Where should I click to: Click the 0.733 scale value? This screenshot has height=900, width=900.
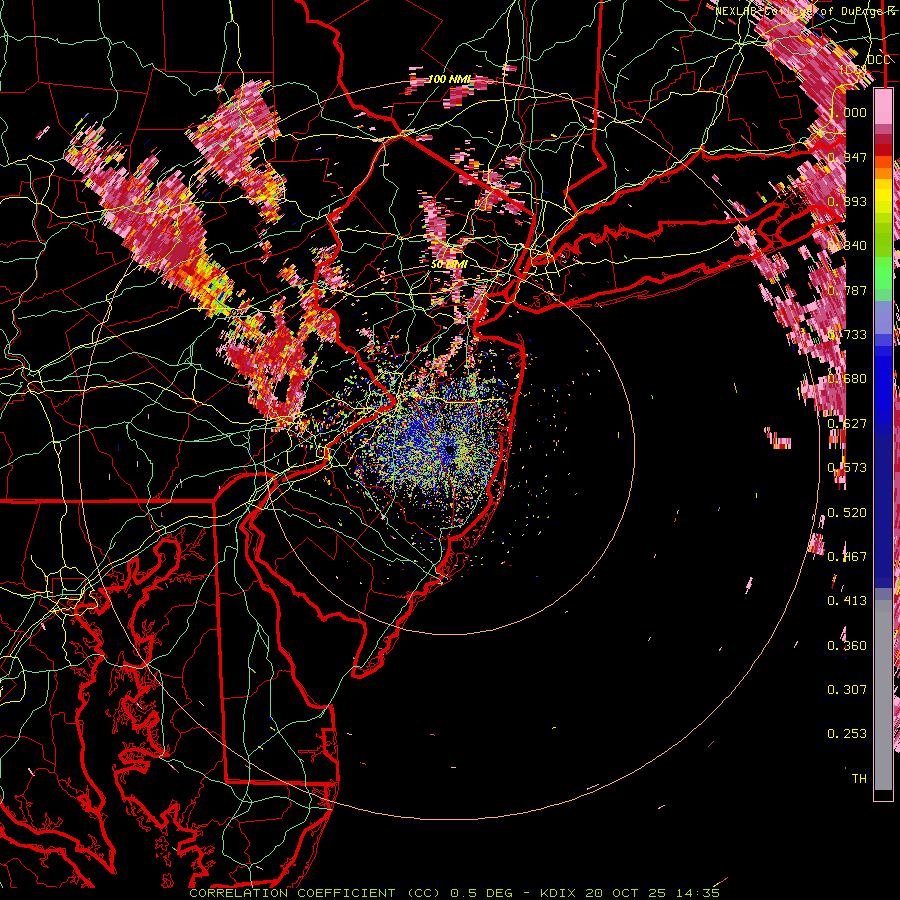[847, 334]
